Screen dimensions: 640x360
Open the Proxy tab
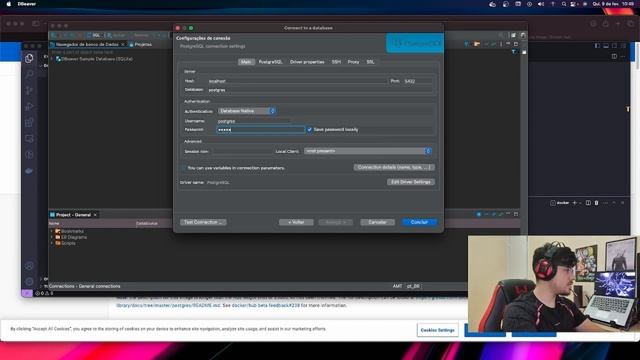tap(353, 62)
